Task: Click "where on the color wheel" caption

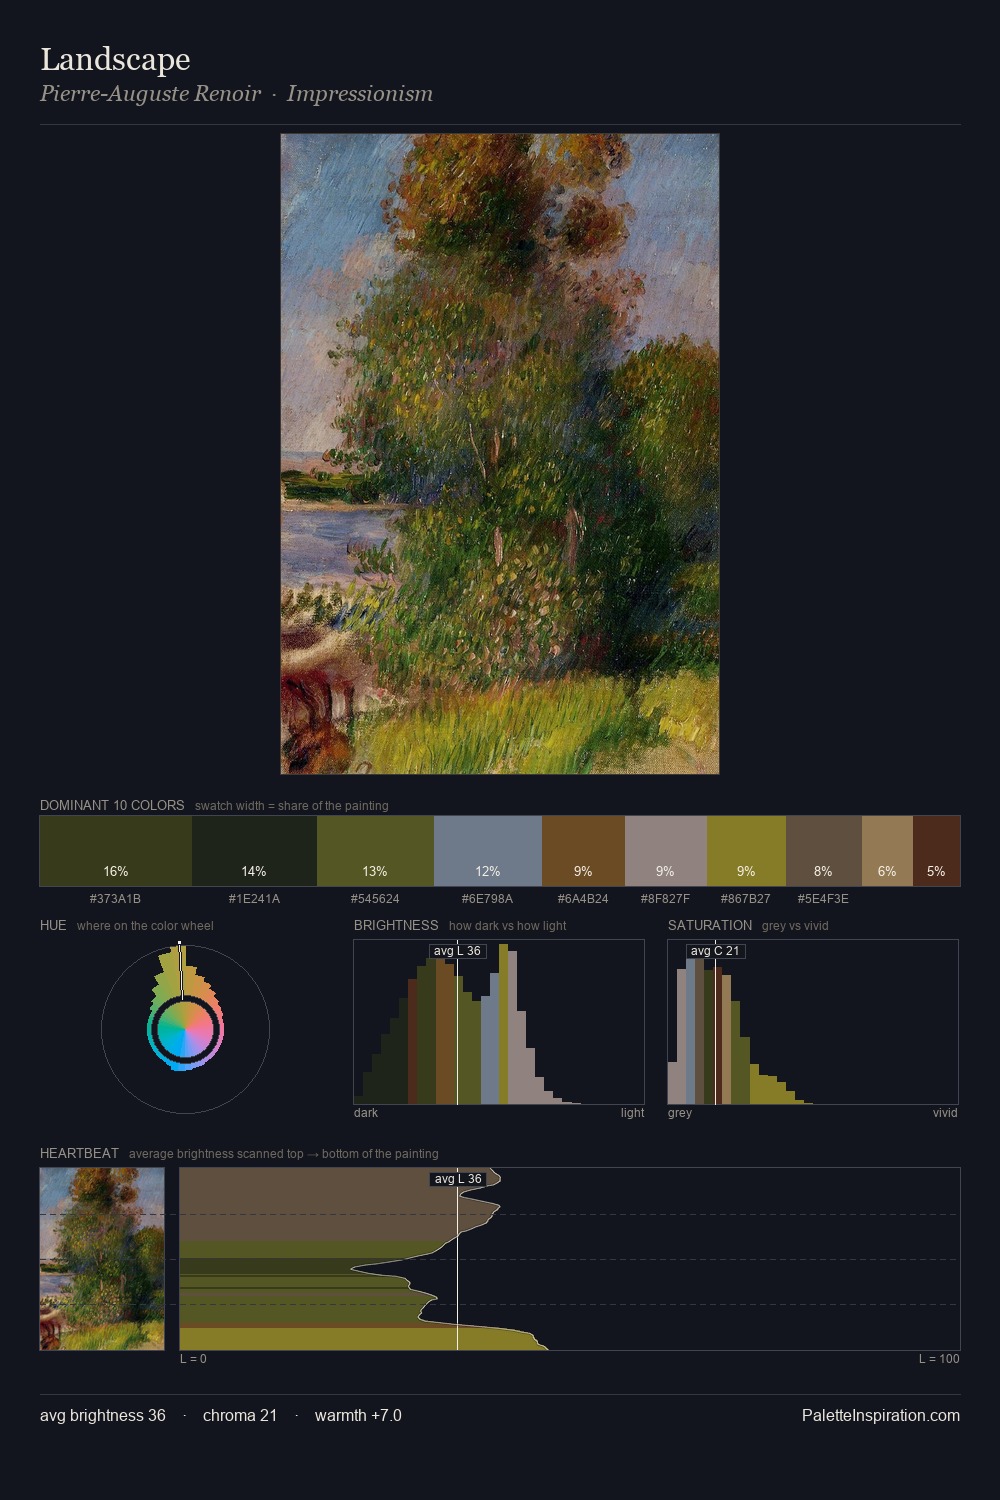Action: 145,926
